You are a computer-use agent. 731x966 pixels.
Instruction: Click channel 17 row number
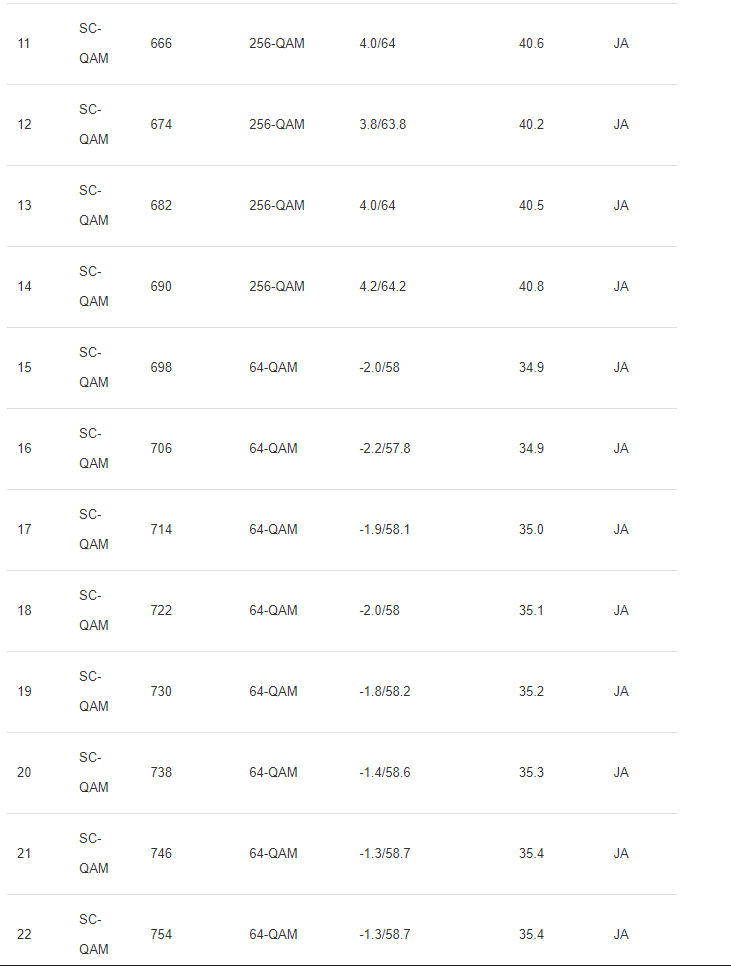click(24, 530)
